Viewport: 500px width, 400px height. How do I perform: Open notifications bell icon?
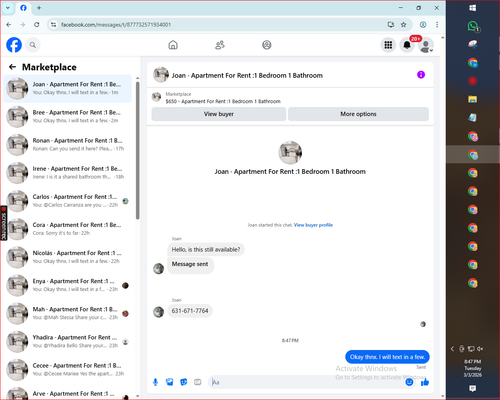pyautogui.click(x=407, y=45)
